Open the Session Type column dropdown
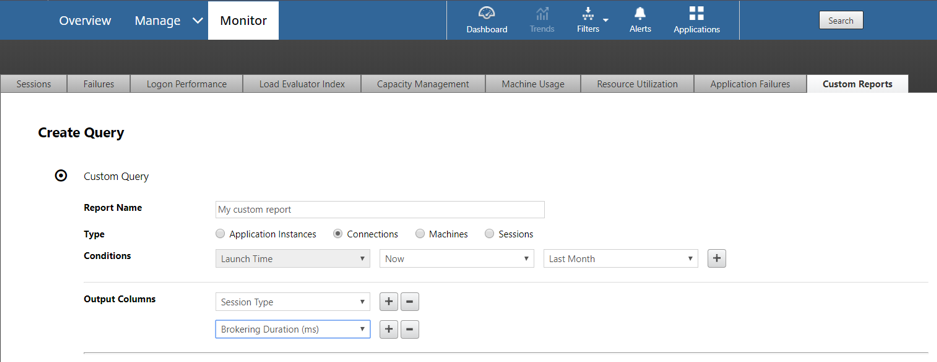This screenshot has height=362, width=937. (x=292, y=302)
